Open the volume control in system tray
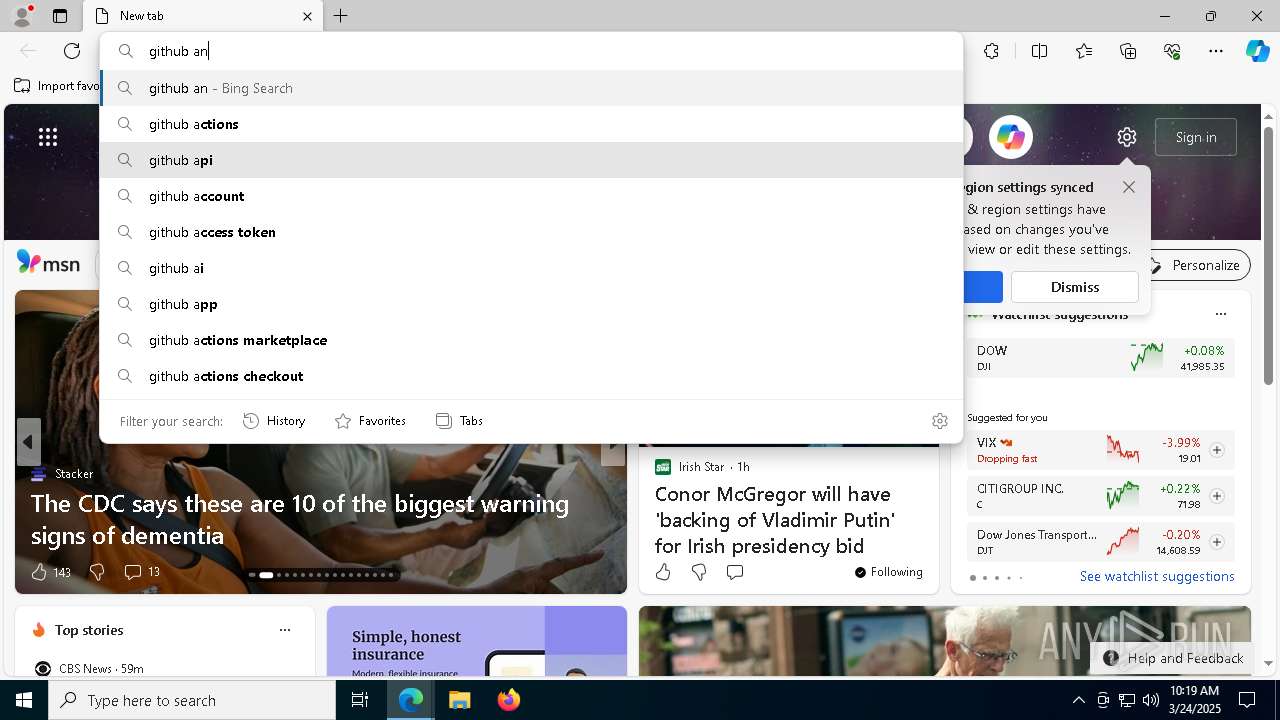The image size is (1280, 720). coord(1150,700)
